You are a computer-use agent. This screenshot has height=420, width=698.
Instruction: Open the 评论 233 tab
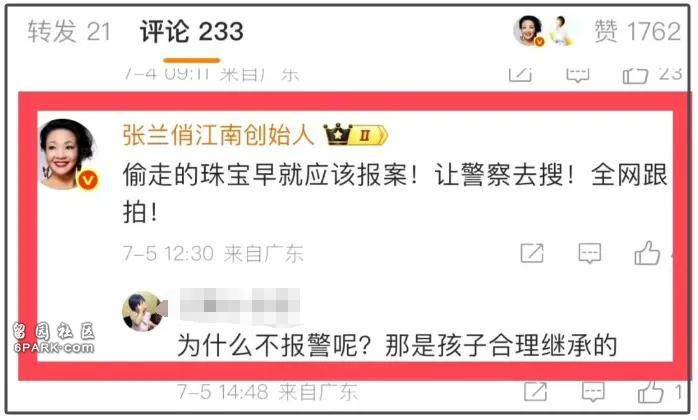(x=191, y=32)
